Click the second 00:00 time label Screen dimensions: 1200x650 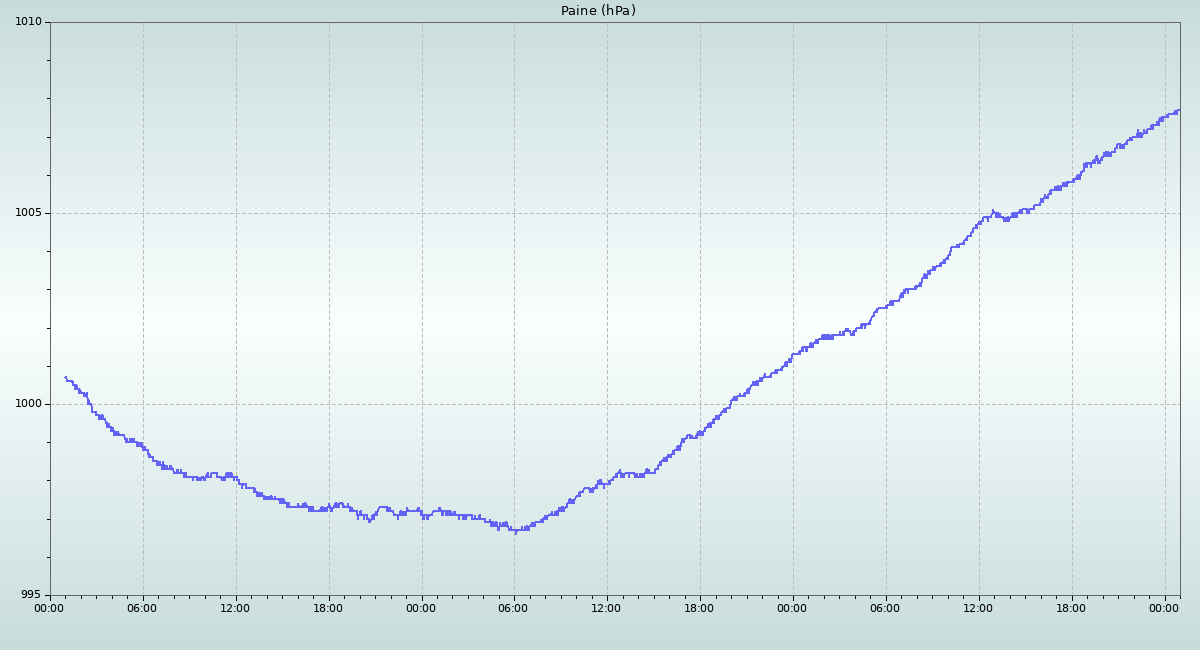point(421,608)
